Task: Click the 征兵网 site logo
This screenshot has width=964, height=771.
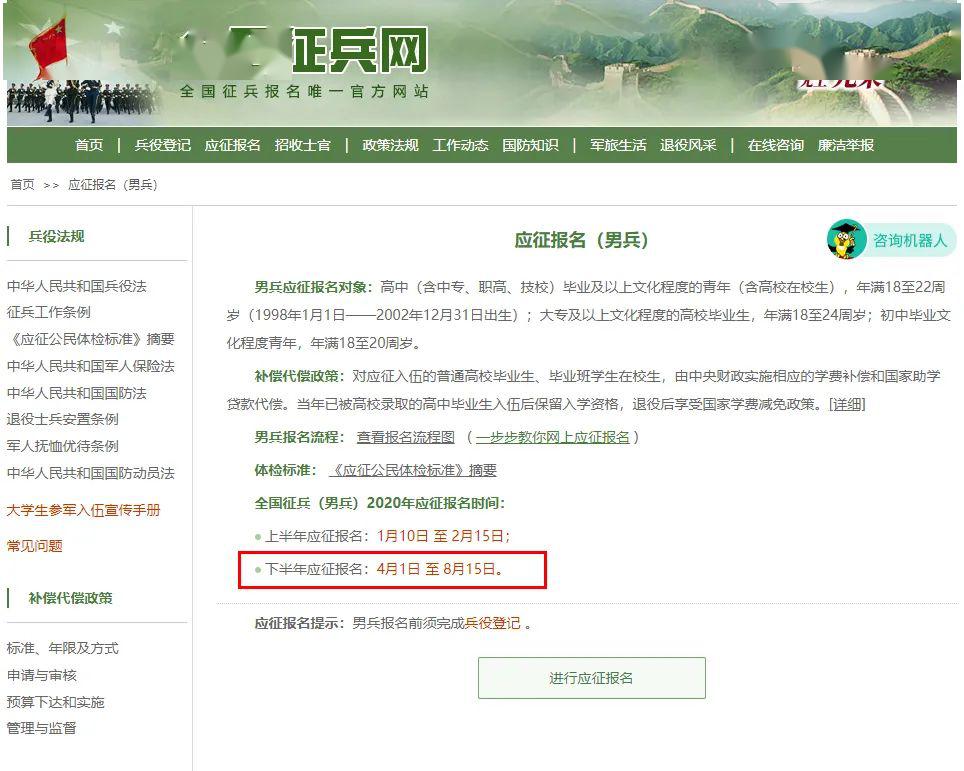Action: 360,50
